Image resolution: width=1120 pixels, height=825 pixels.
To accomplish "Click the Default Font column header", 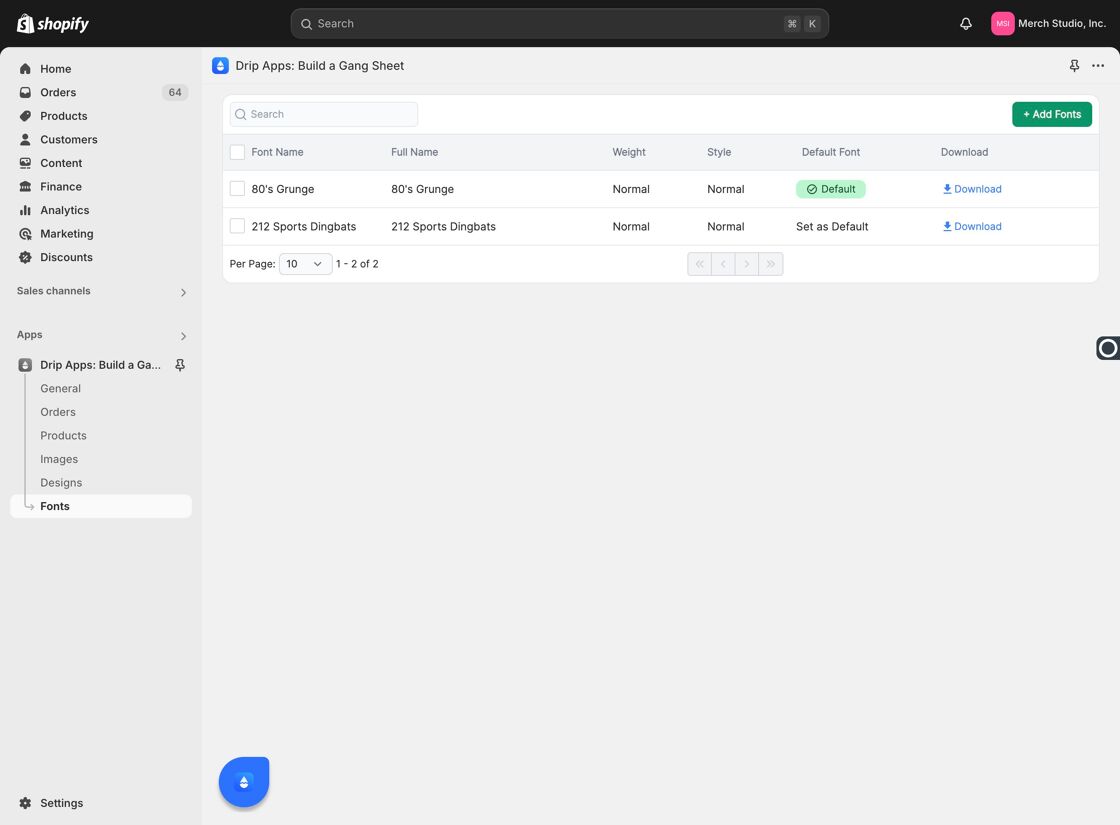I will coord(831,152).
